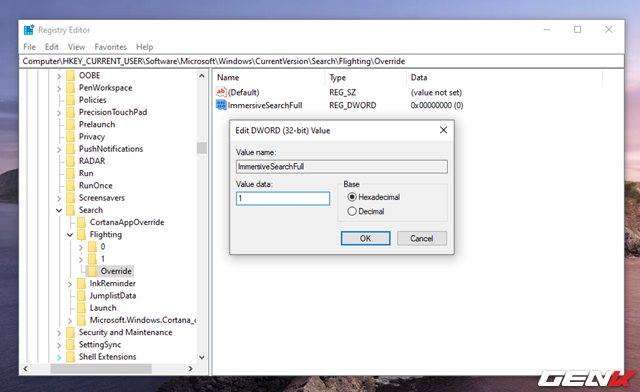Open the View menu
The image size is (640, 392).
click(76, 47)
